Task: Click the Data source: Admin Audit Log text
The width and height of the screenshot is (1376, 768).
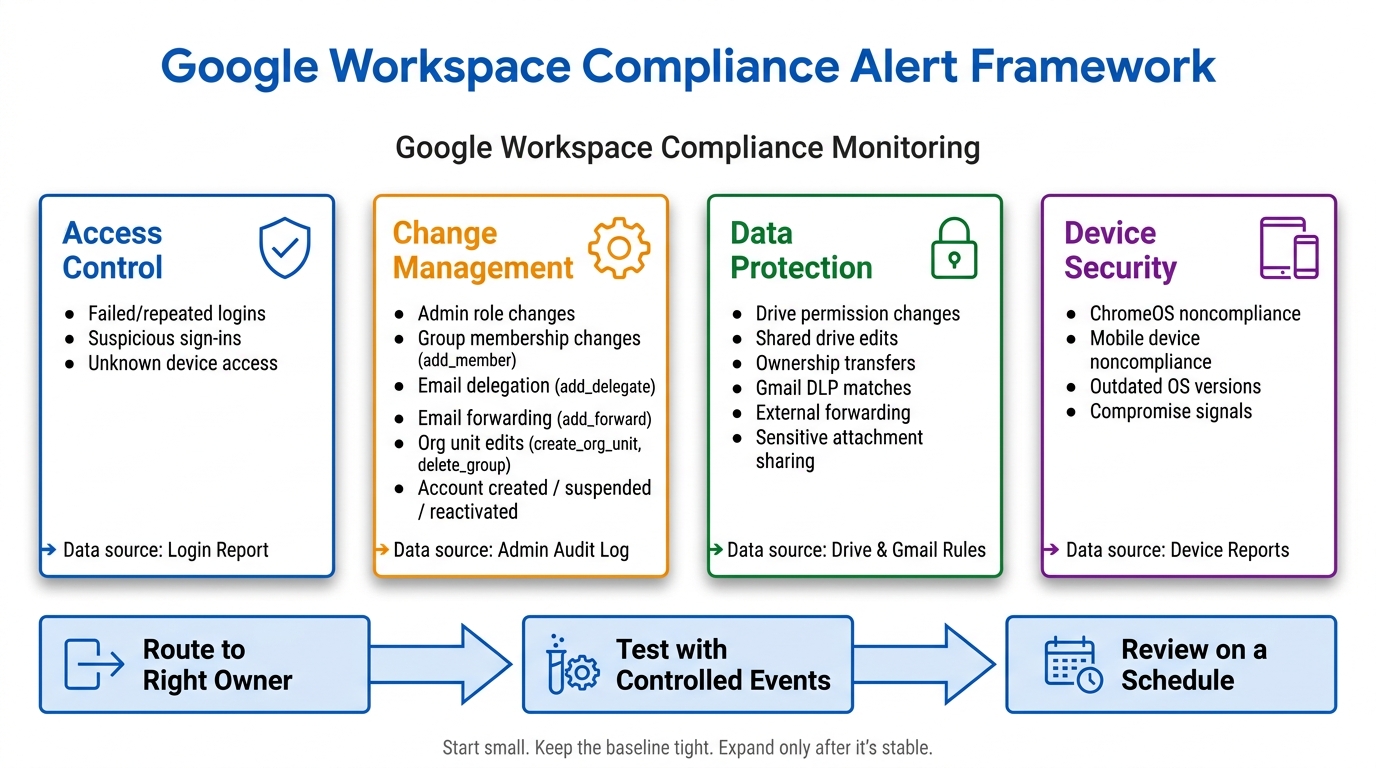Action: 511,550
